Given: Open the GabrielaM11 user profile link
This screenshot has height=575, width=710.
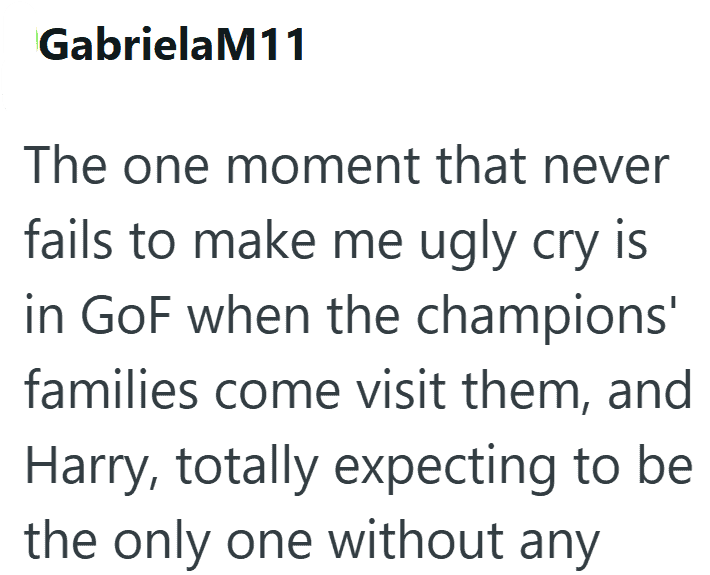Looking at the screenshot, I should 171,44.
